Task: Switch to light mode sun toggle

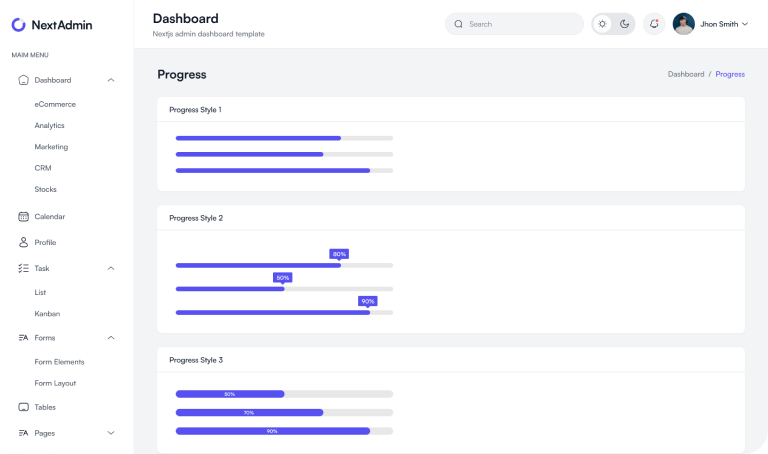Action: click(602, 24)
